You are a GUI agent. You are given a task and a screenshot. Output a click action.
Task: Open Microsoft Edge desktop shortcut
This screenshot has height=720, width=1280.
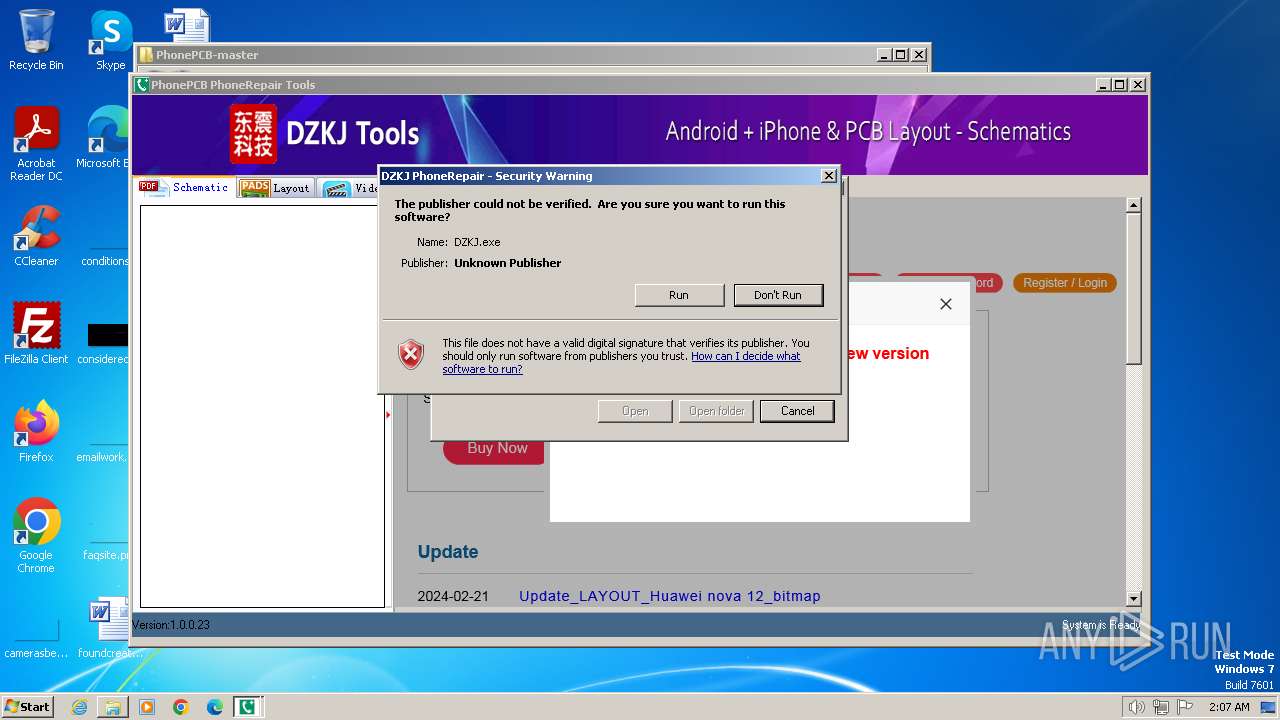coord(103,138)
